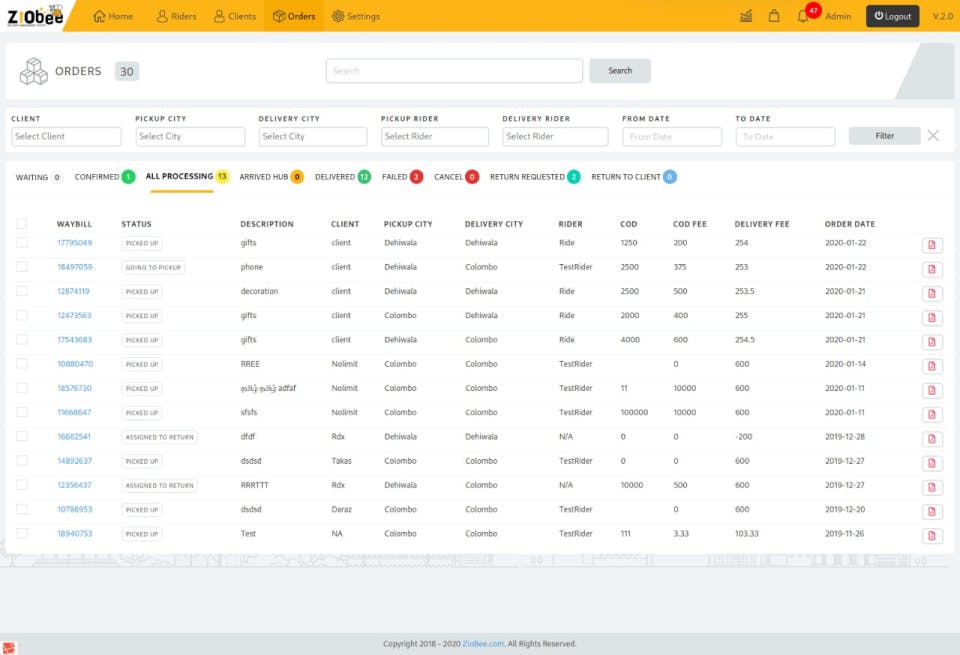This screenshot has height=655, width=960.
Task: Switch to the Waiting tab
Action: [x=39, y=178]
